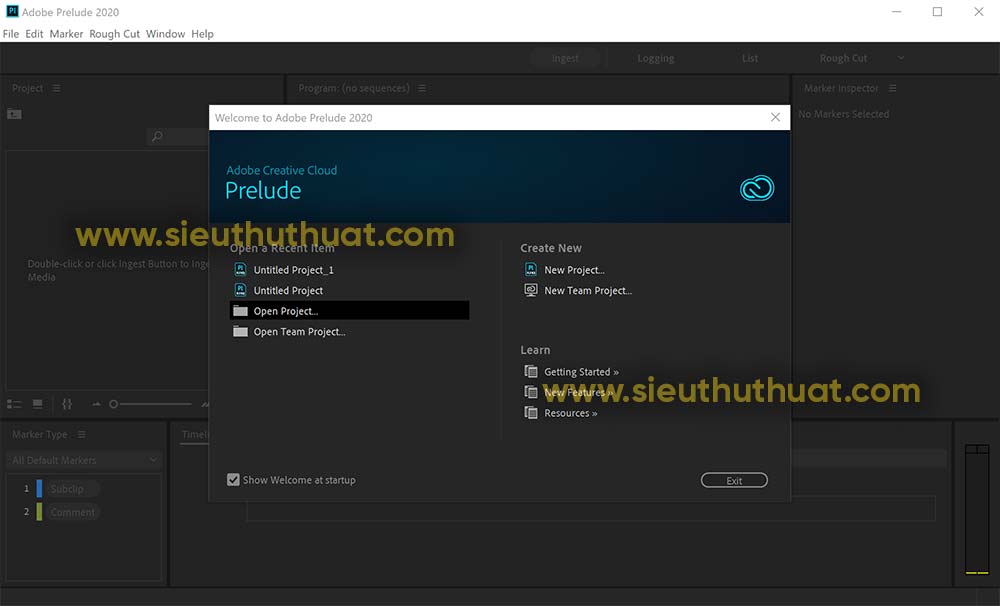Select the green Comment marker swatch
Screen dimensions: 1000x606
click(39, 512)
